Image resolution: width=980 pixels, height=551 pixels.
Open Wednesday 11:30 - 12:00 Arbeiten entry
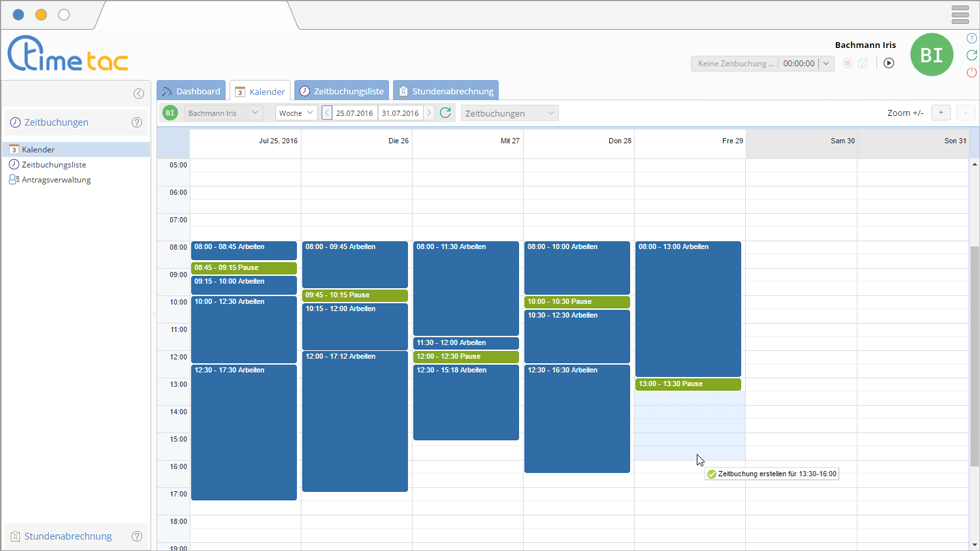466,343
